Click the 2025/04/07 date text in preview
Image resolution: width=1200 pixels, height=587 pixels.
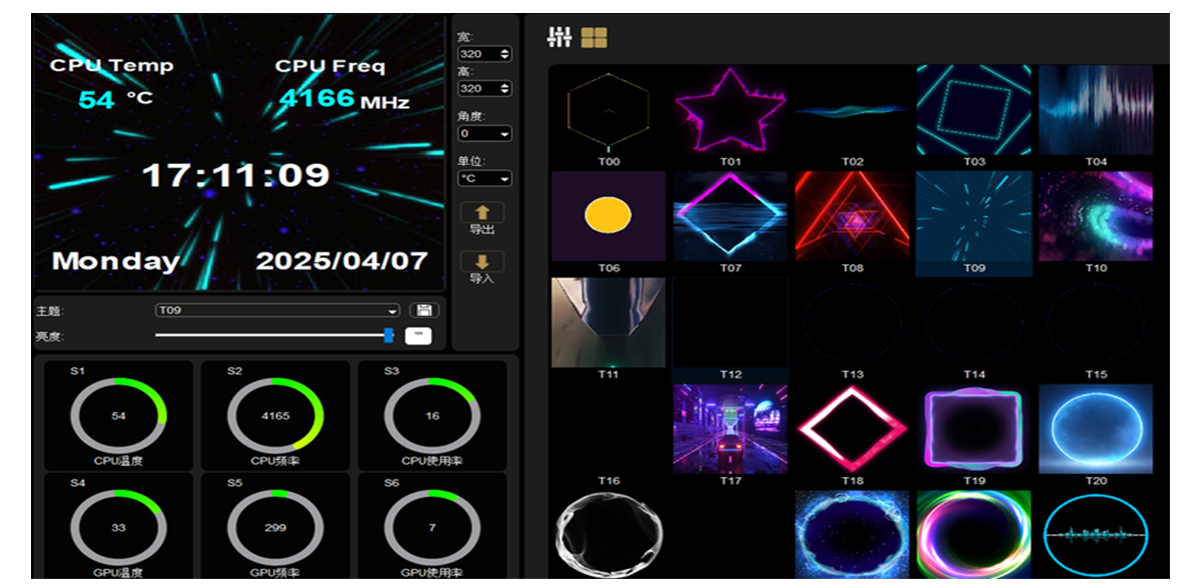(x=342, y=261)
